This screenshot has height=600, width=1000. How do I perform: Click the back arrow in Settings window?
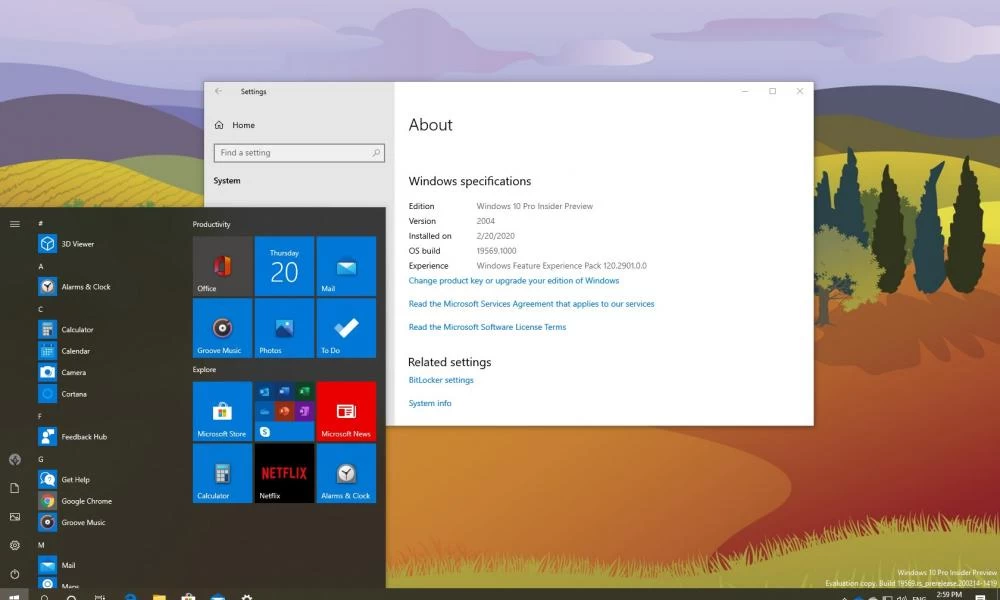[x=219, y=91]
